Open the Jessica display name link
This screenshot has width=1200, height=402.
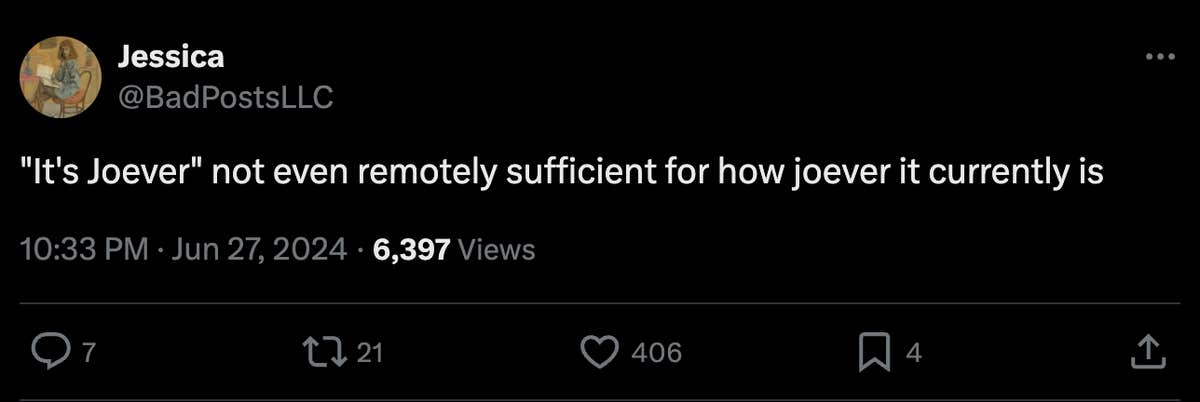(x=171, y=57)
